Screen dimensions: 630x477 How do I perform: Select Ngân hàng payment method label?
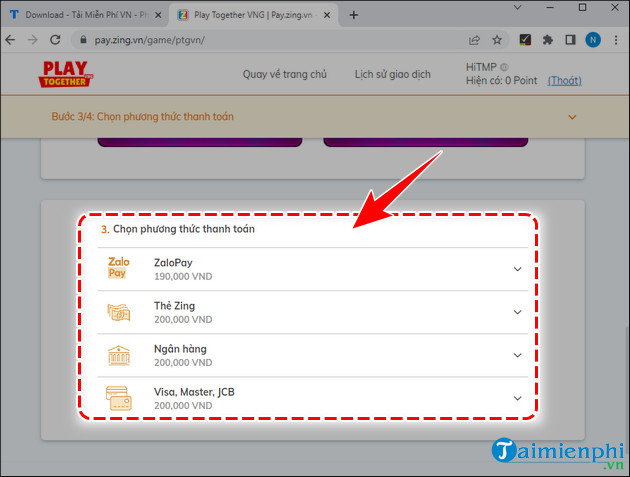(180, 349)
